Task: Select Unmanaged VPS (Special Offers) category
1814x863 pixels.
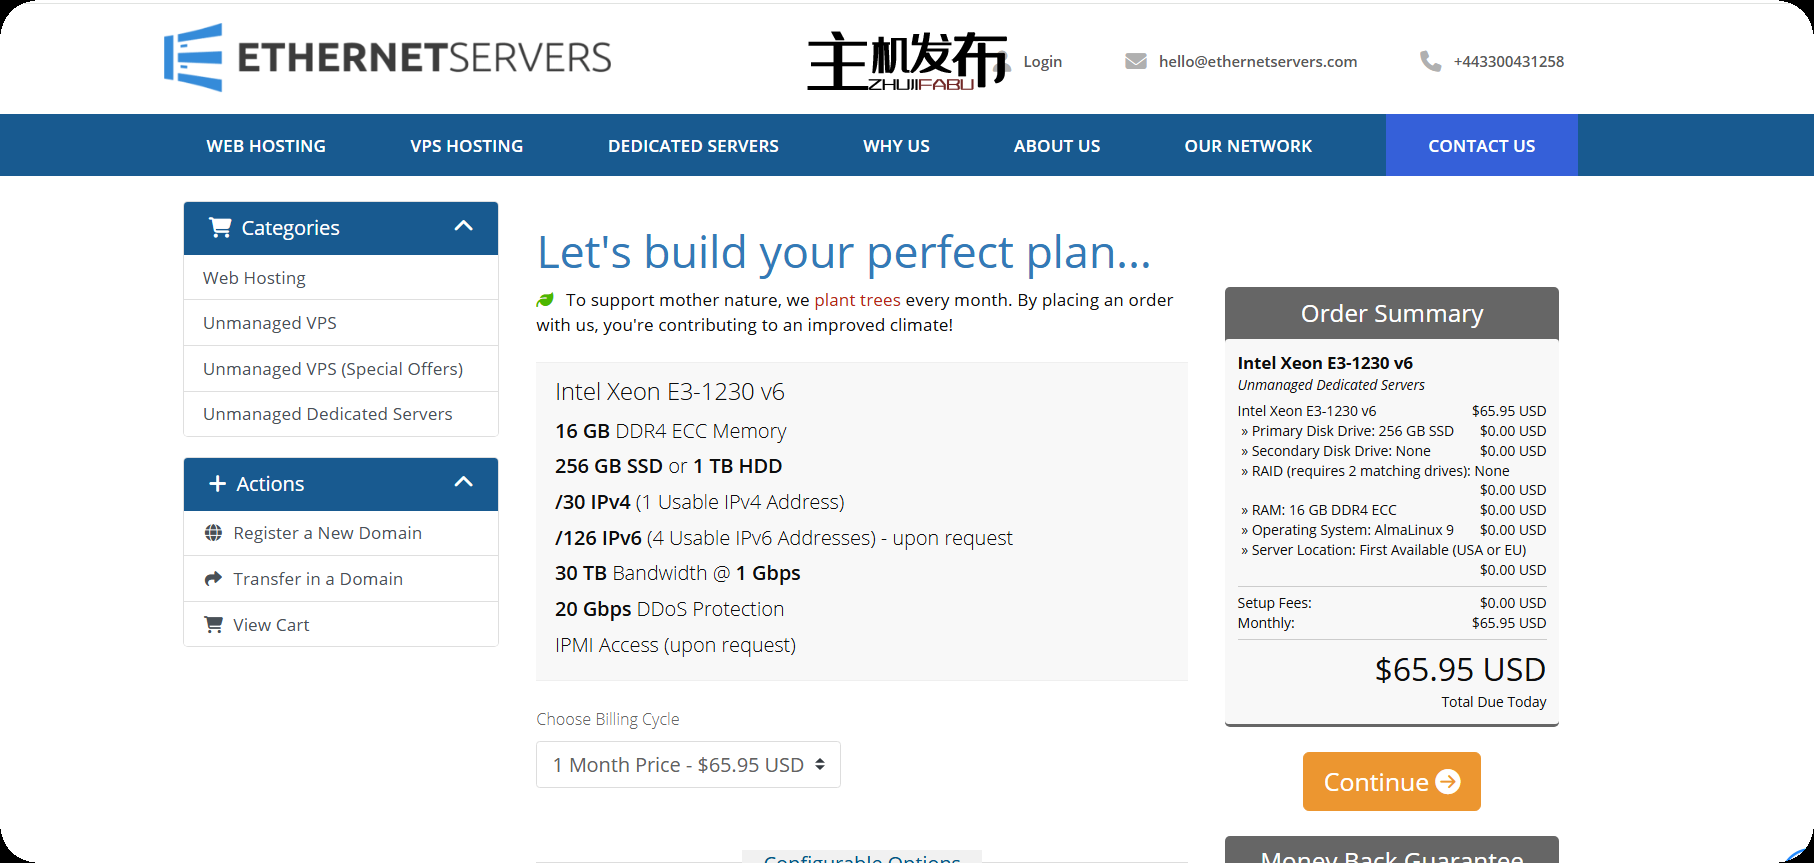Action: (x=332, y=369)
